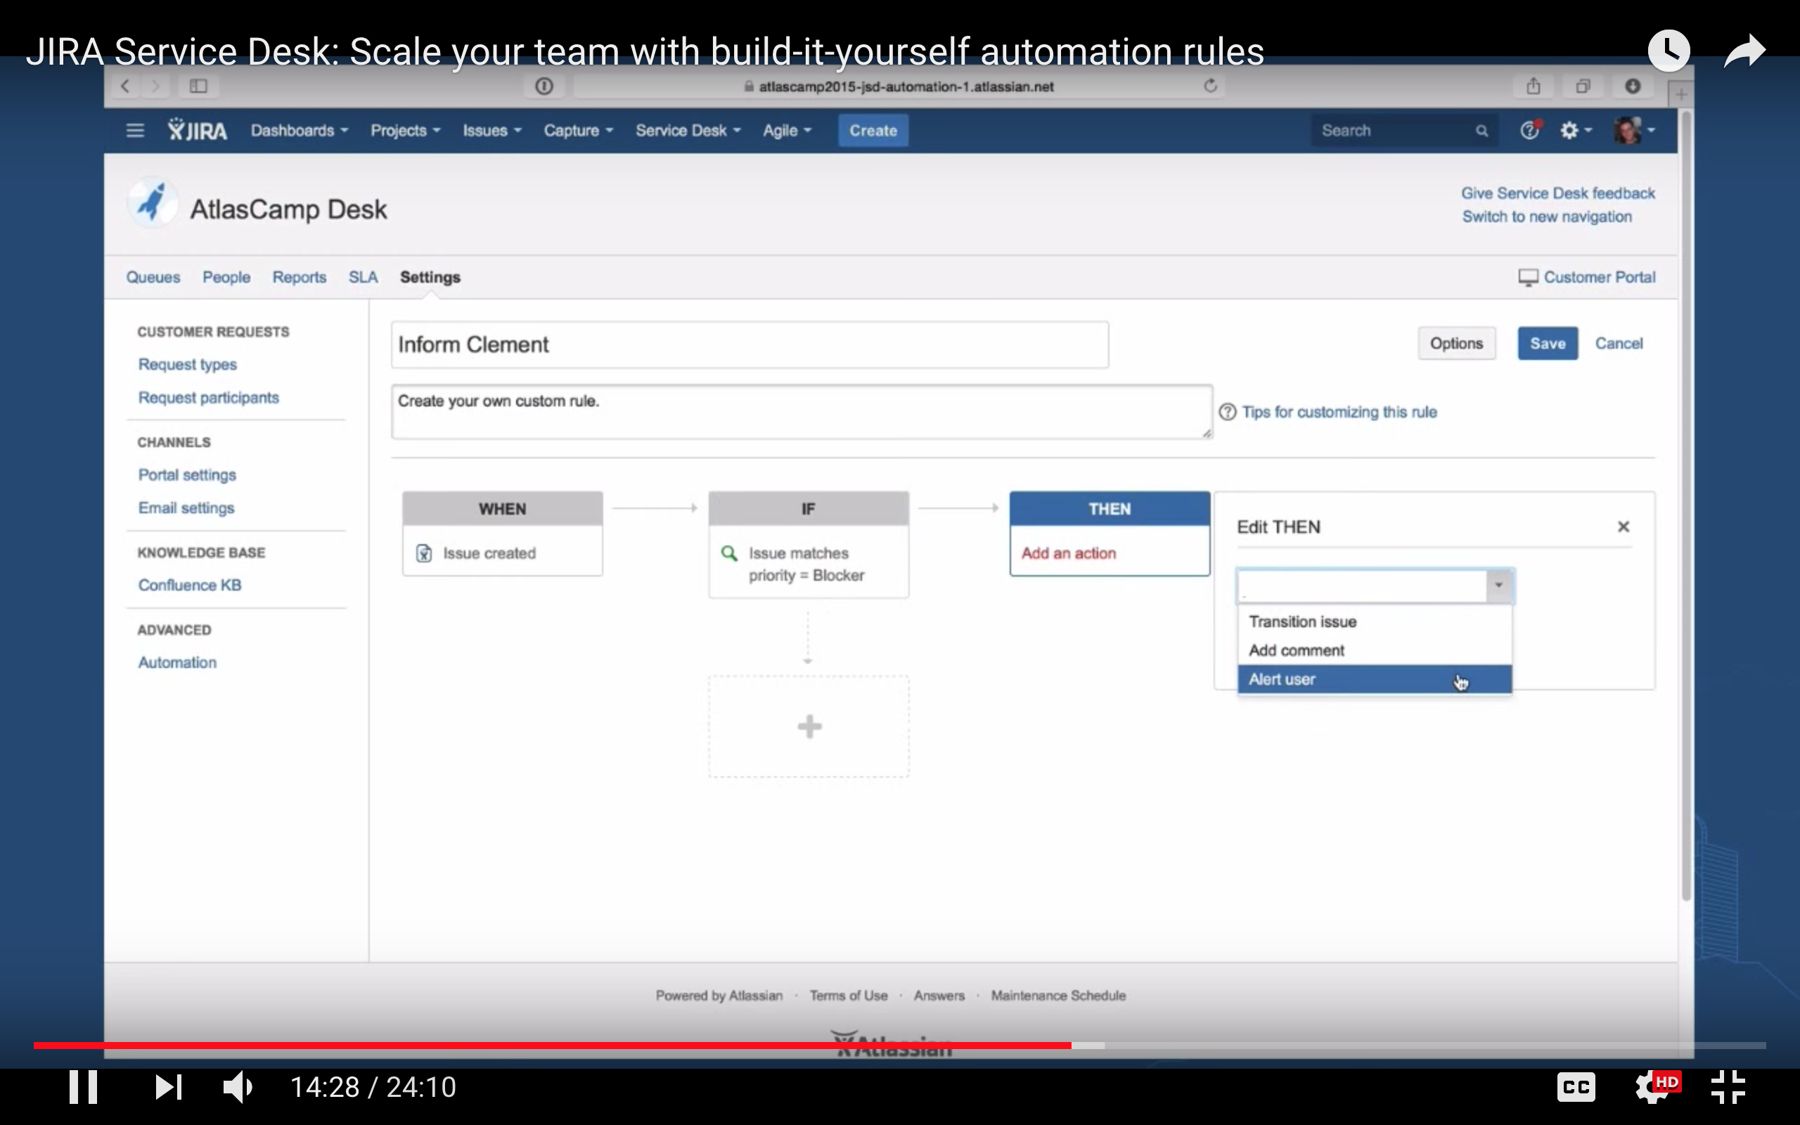The image size is (1800, 1125).
Task: Open browser share icon
Action: pyautogui.click(x=1533, y=86)
